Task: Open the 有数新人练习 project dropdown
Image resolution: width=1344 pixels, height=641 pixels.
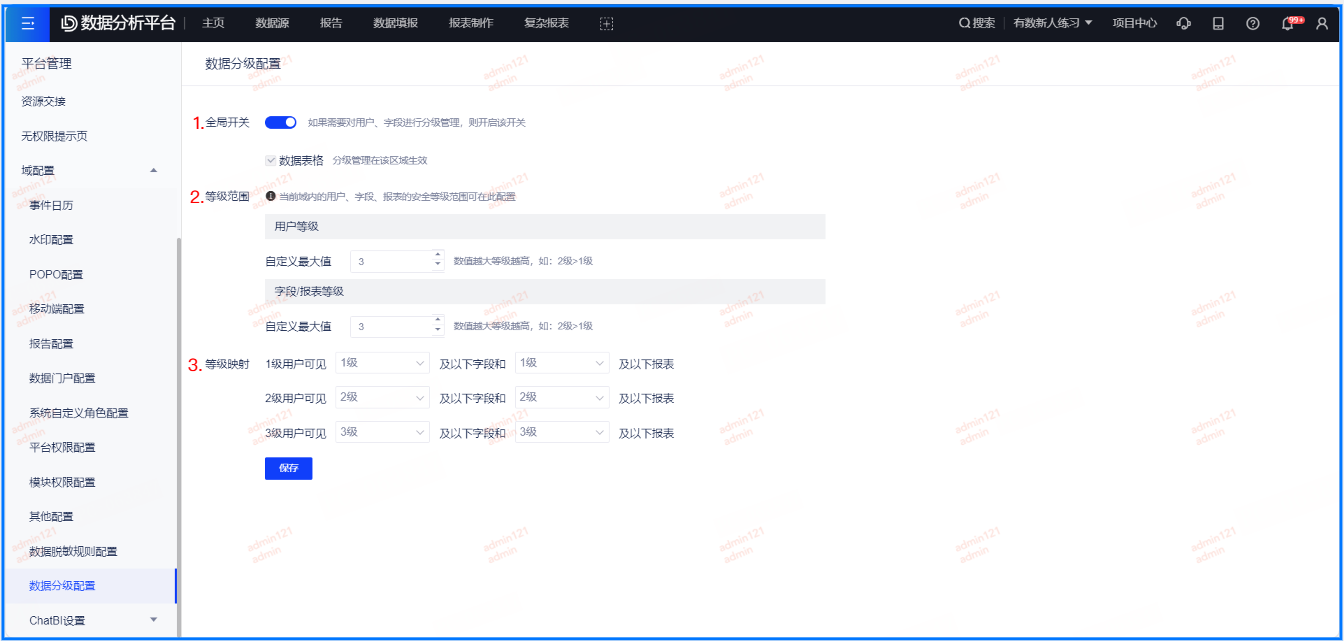Action: (1052, 23)
